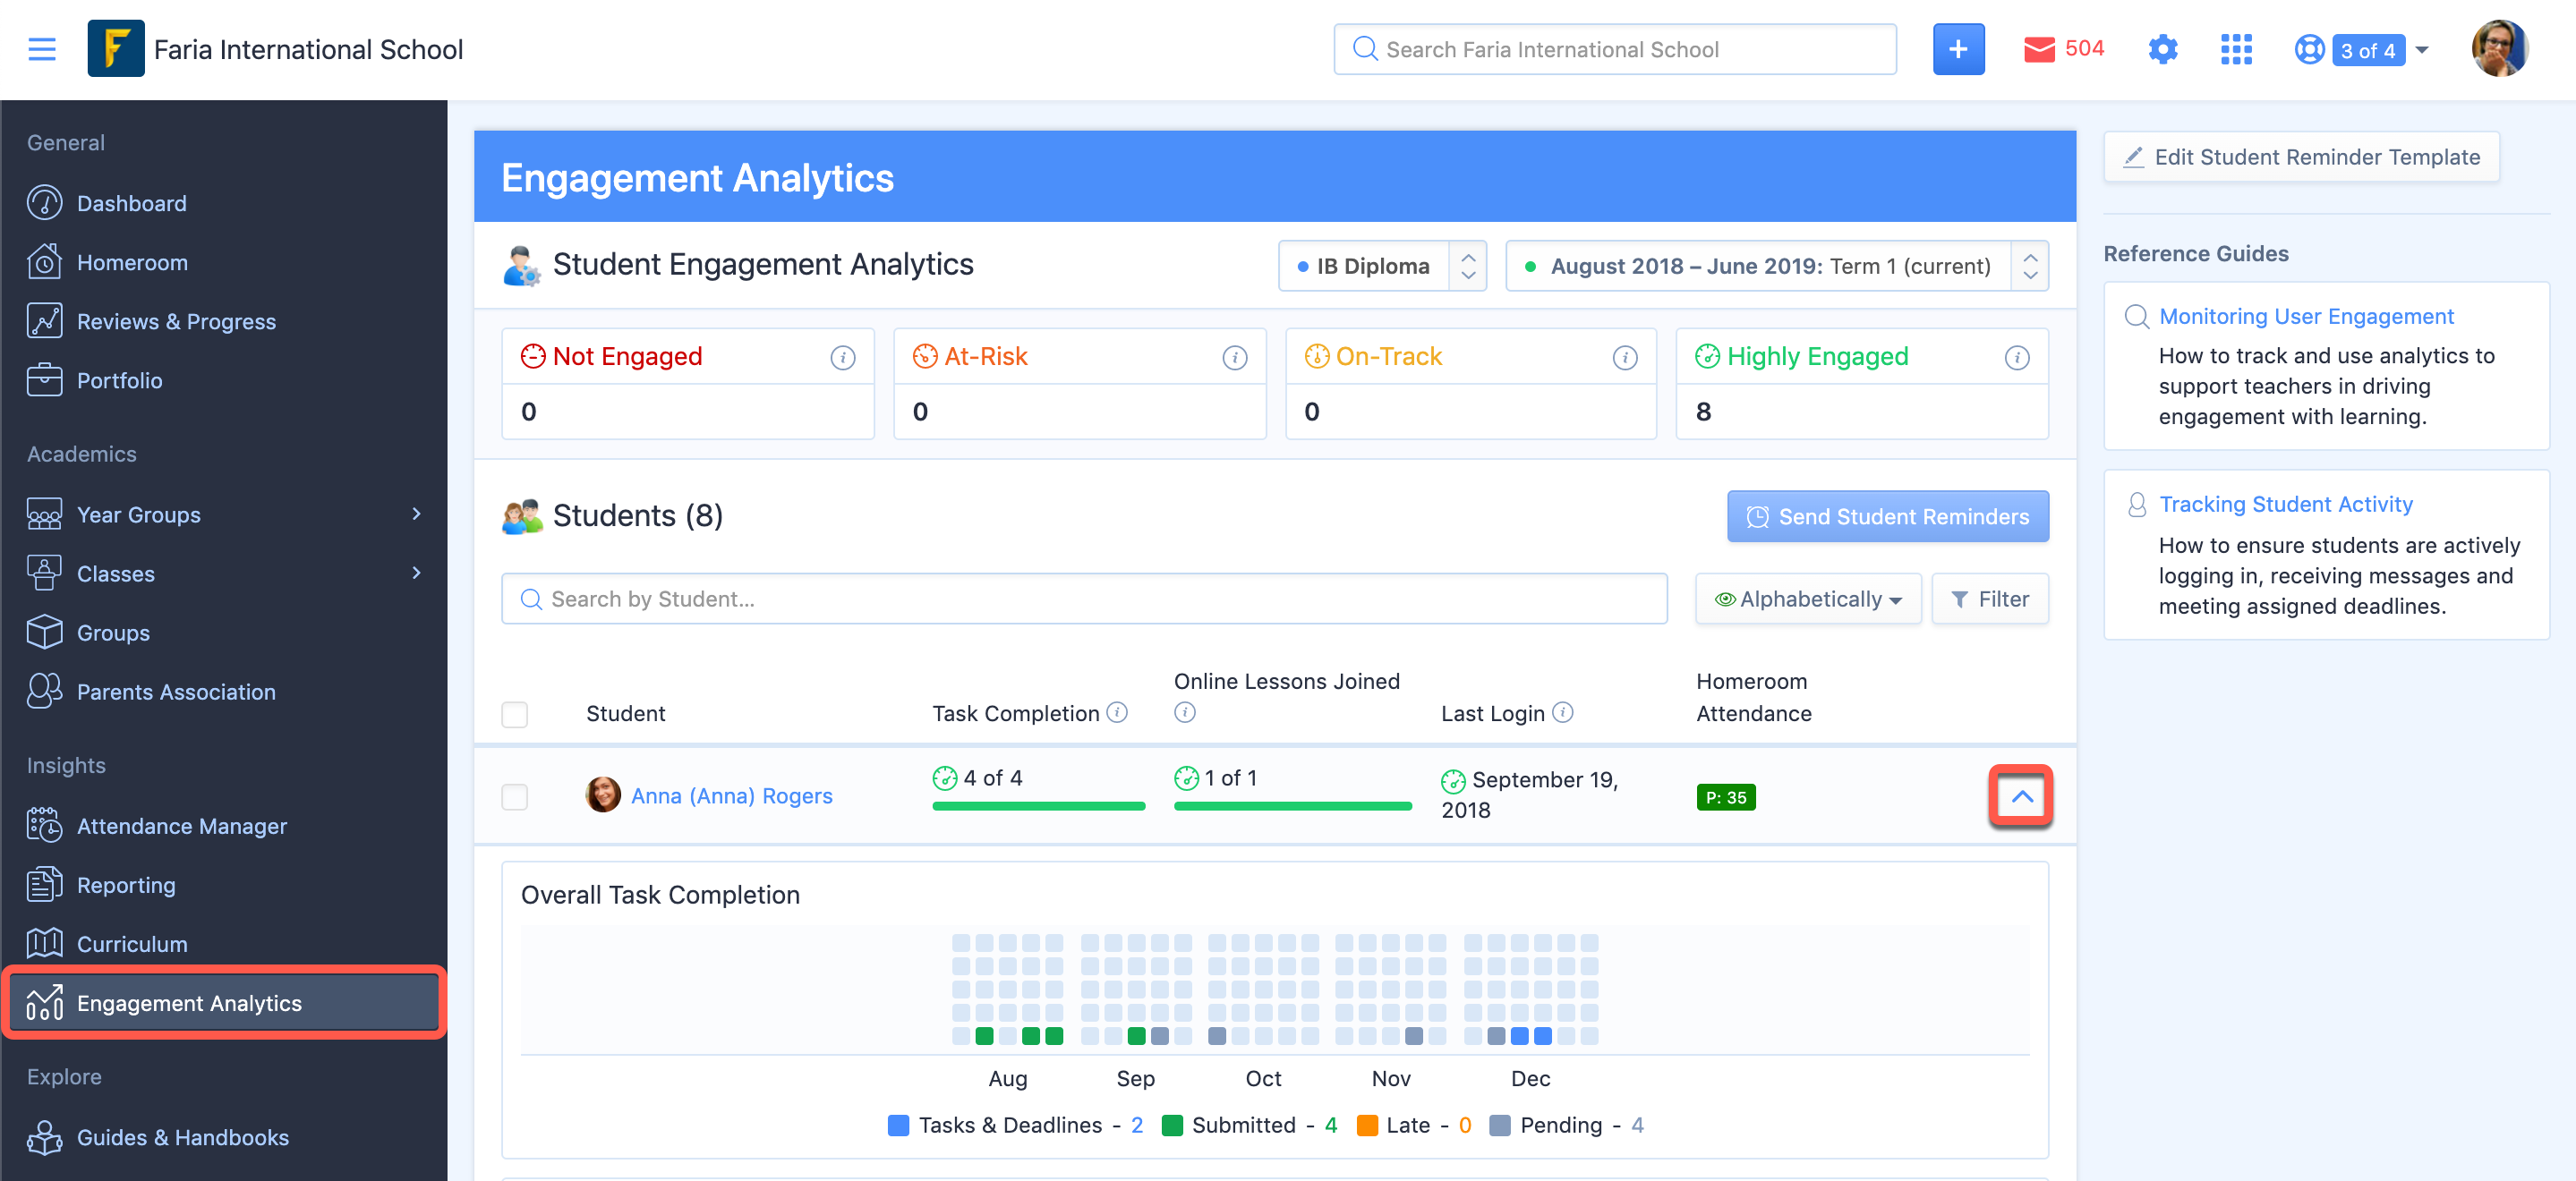2576x1181 pixels.
Task: Open the academic term dropdown
Action: pos(1776,266)
